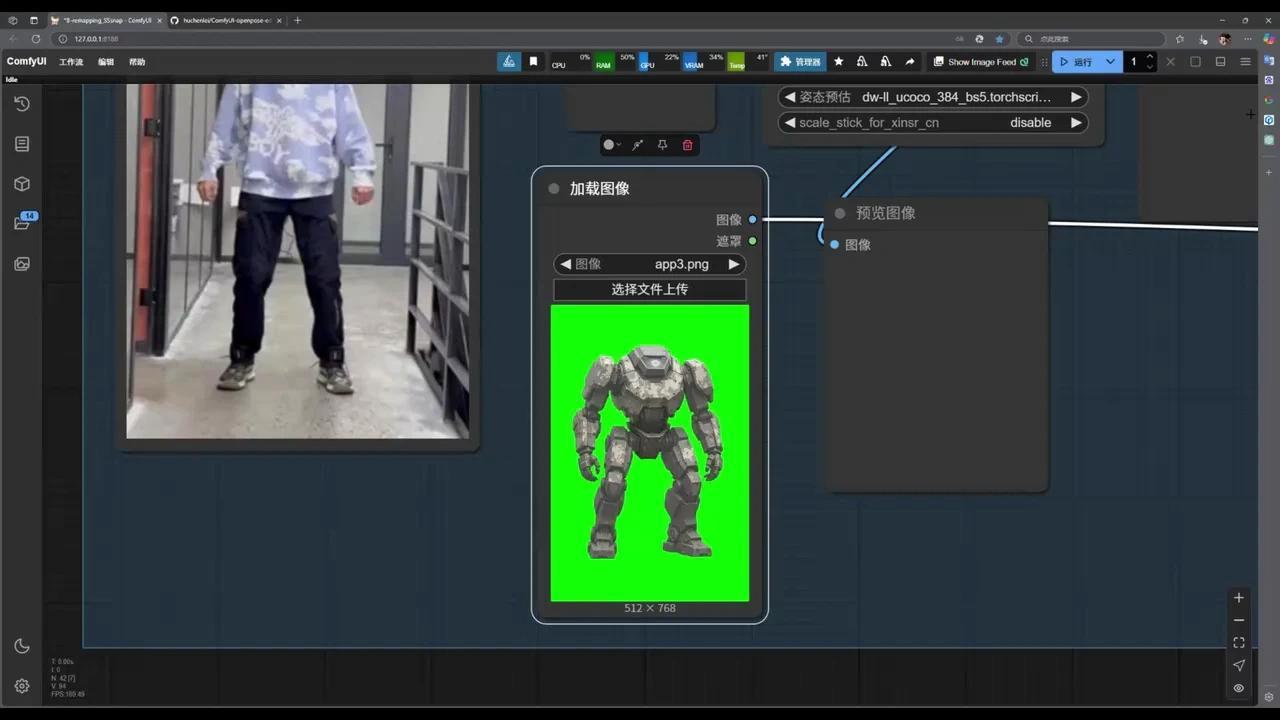
Task: Collapse the 加载图像 node via its dot
Action: point(554,189)
